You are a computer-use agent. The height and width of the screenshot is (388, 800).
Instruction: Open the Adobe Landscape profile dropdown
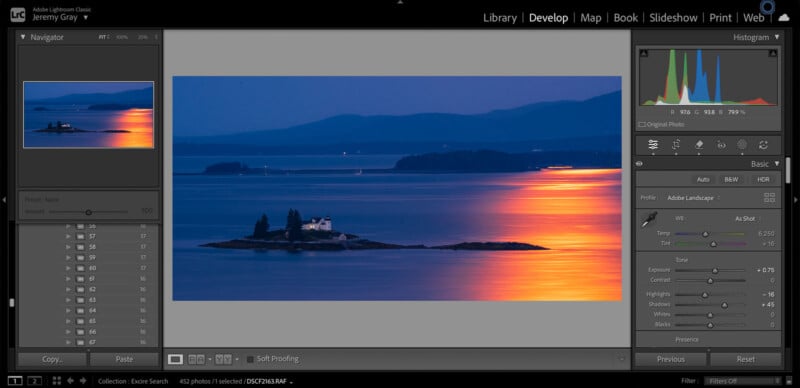693,198
